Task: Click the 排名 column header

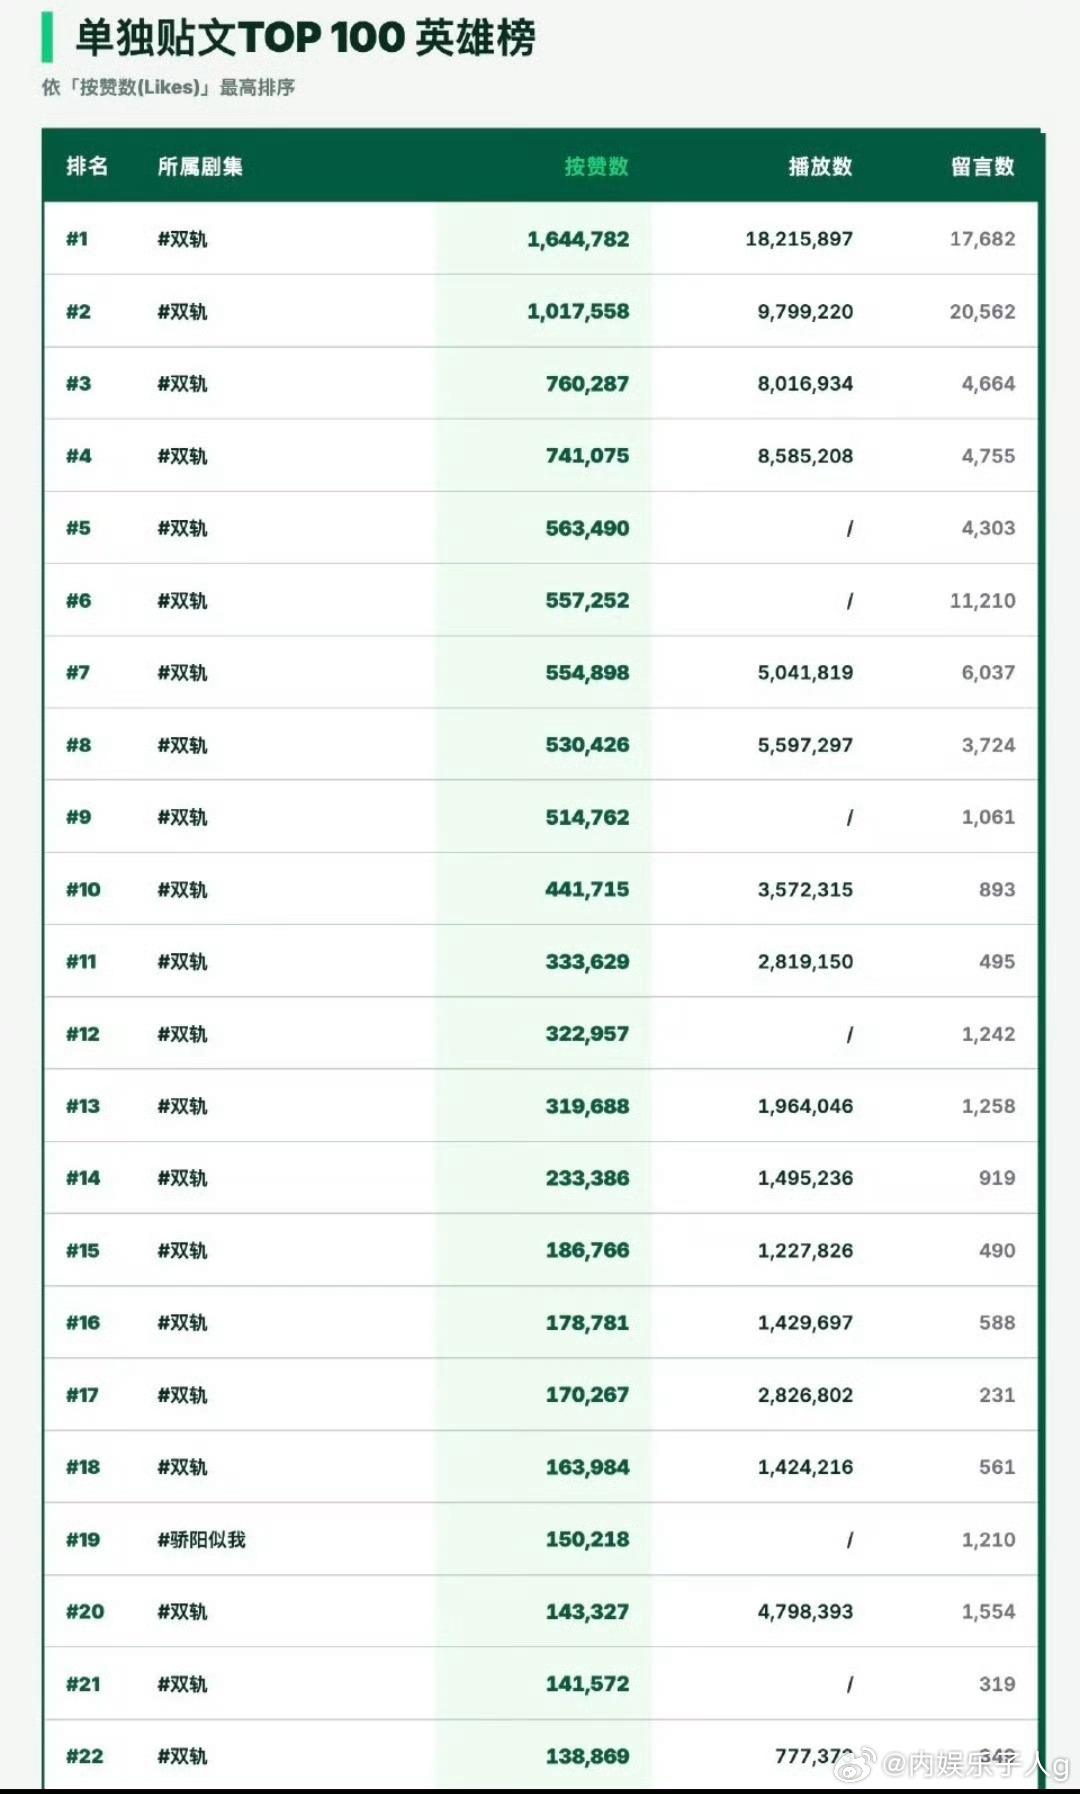Action: tap(87, 167)
